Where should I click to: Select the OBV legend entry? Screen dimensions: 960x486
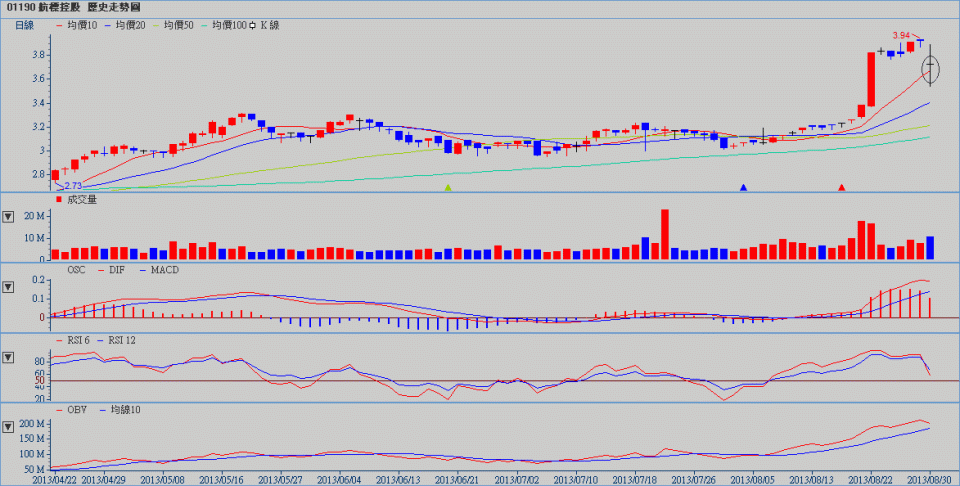tap(79, 411)
